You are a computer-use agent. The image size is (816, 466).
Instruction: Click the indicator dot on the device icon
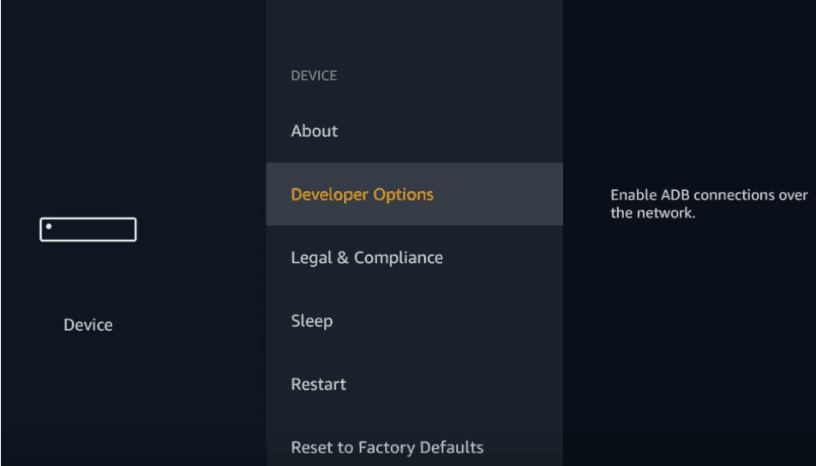(x=49, y=226)
